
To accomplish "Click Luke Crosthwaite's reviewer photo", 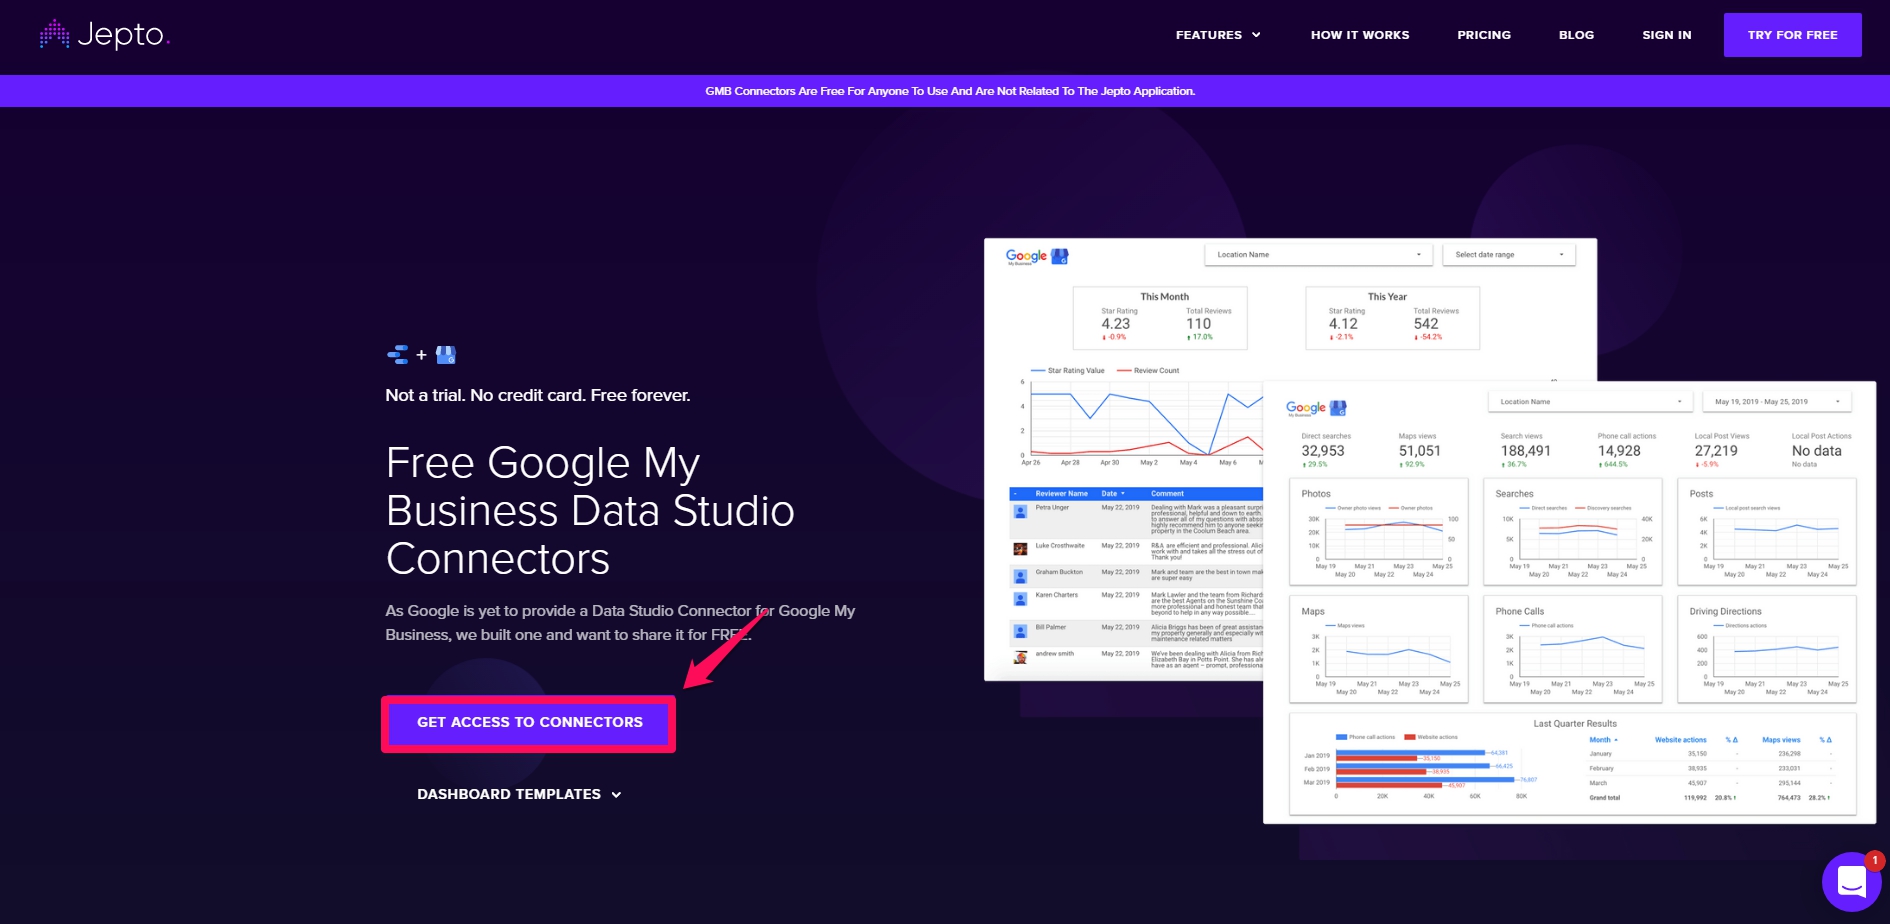I will click(x=1020, y=549).
